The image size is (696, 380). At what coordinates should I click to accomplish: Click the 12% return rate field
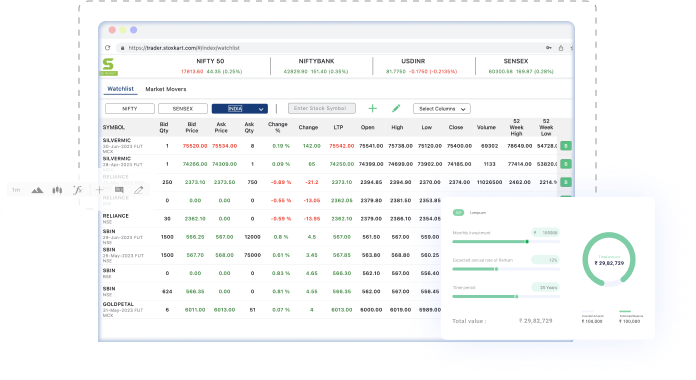[x=546, y=260]
